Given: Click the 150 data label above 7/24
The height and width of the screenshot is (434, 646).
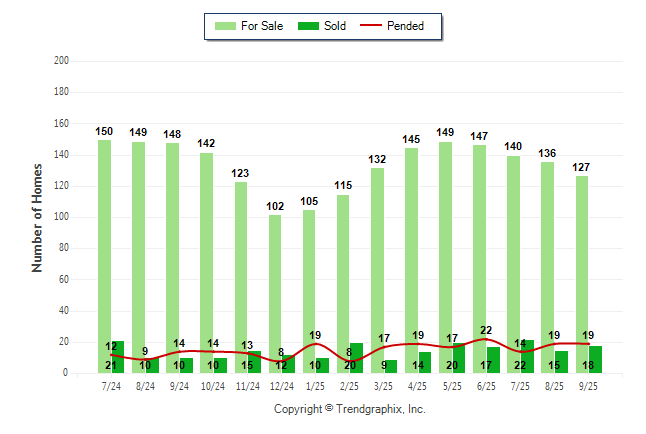Looking at the screenshot, I should pyautogui.click(x=104, y=131).
